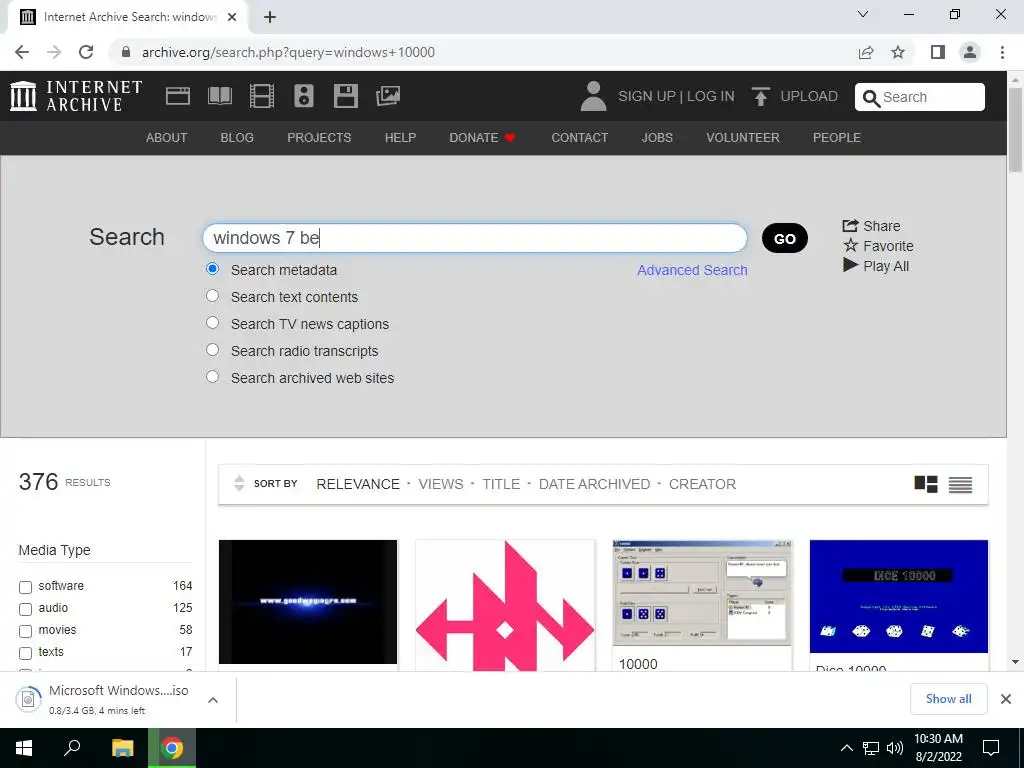Expand the download item options chevron
This screenshot has height=768, width=1024.
click(x=213, y=699)
